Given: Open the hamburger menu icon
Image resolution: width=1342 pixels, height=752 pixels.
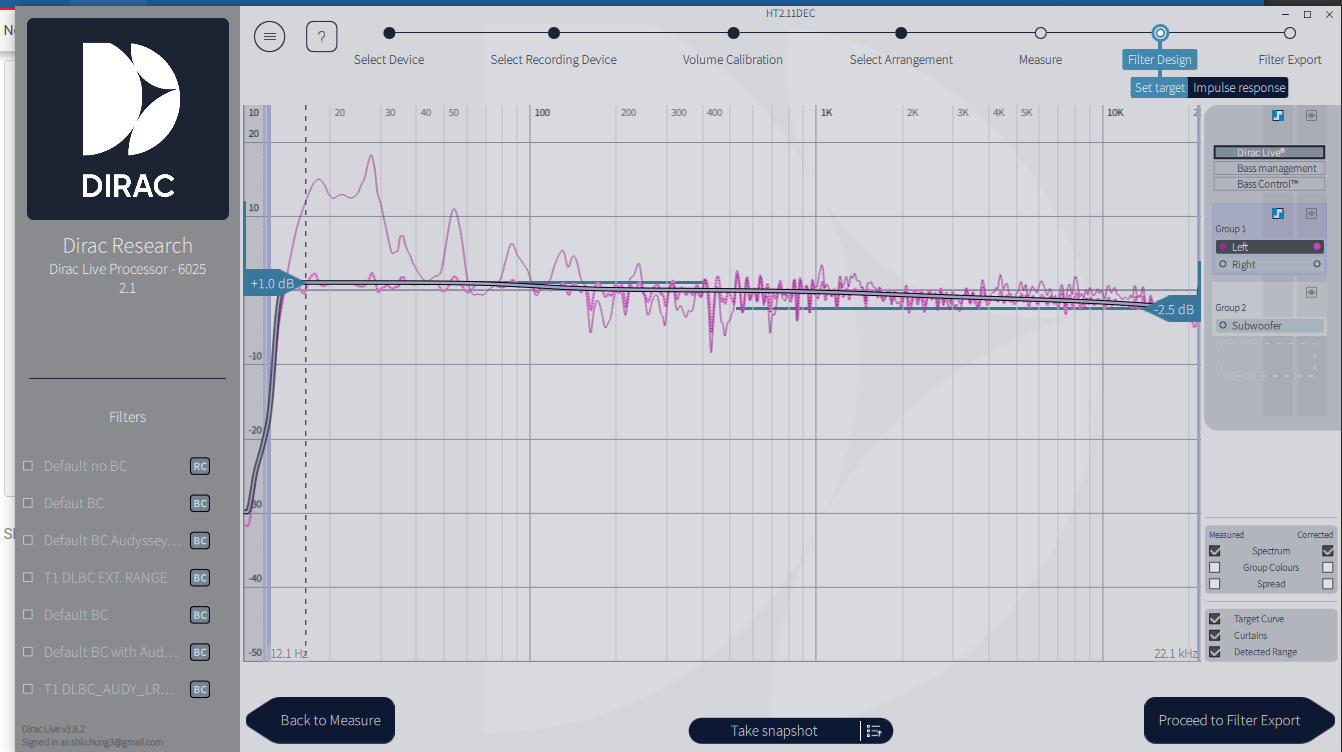Looking at the screenshot, I should pyautogui.click(x=269, y=37).
